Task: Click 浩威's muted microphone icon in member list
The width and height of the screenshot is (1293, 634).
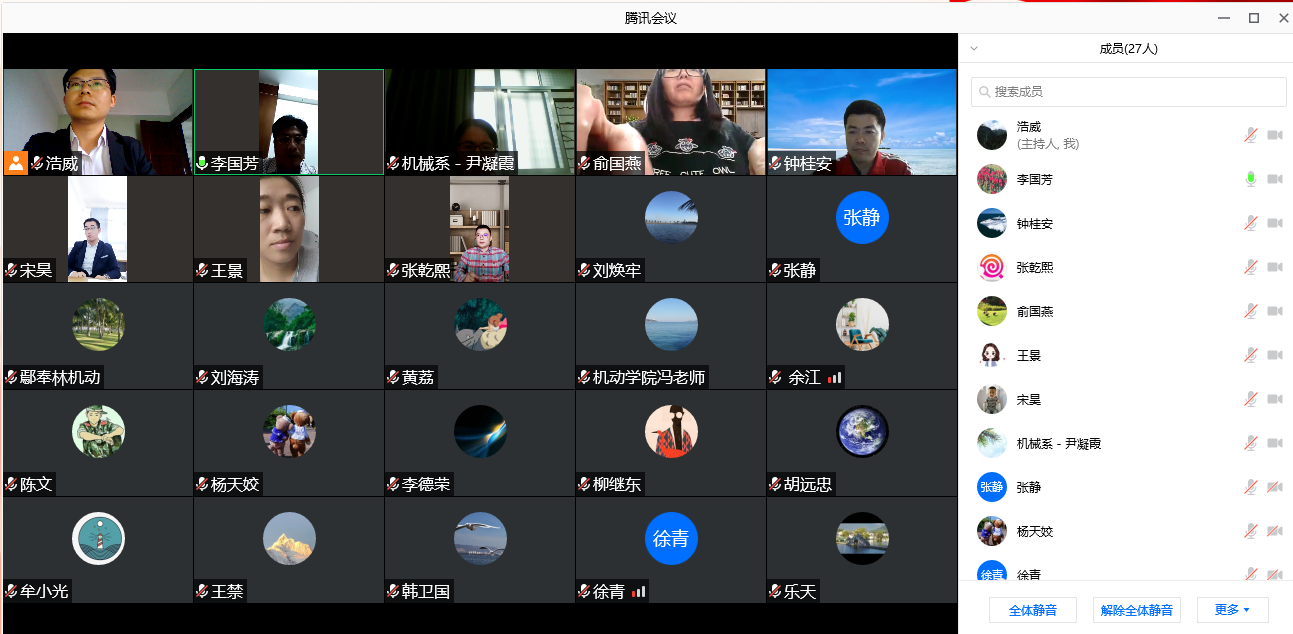Action: (x=1250, y=135)
